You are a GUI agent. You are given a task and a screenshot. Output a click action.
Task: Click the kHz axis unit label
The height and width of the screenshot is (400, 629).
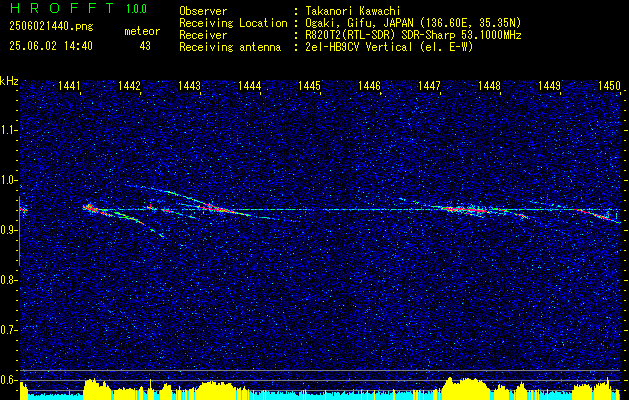[10, 81]
